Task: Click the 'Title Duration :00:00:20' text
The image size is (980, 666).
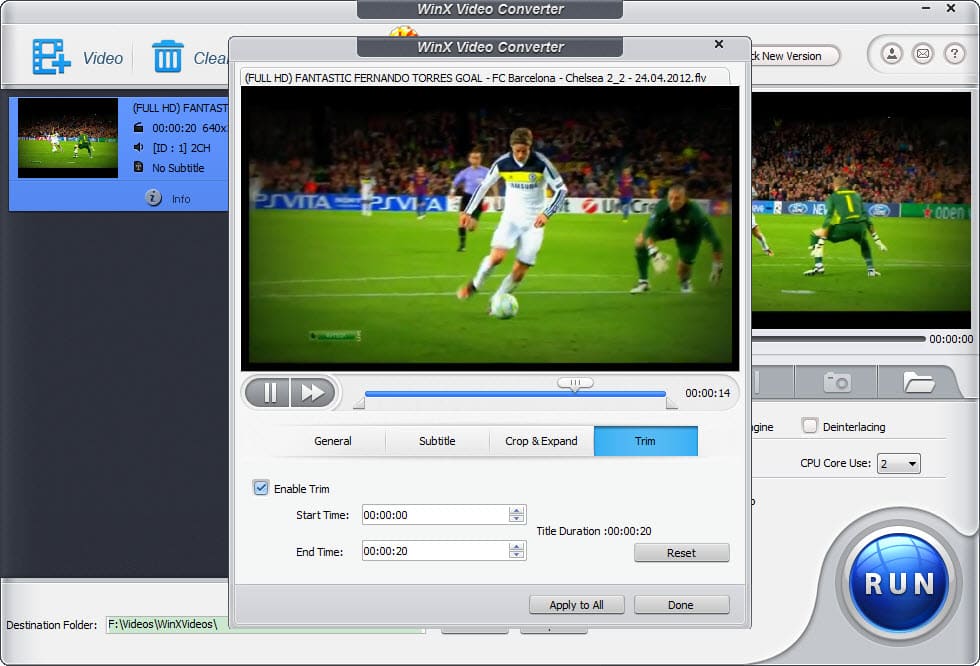Action: [x=594, y=531]
